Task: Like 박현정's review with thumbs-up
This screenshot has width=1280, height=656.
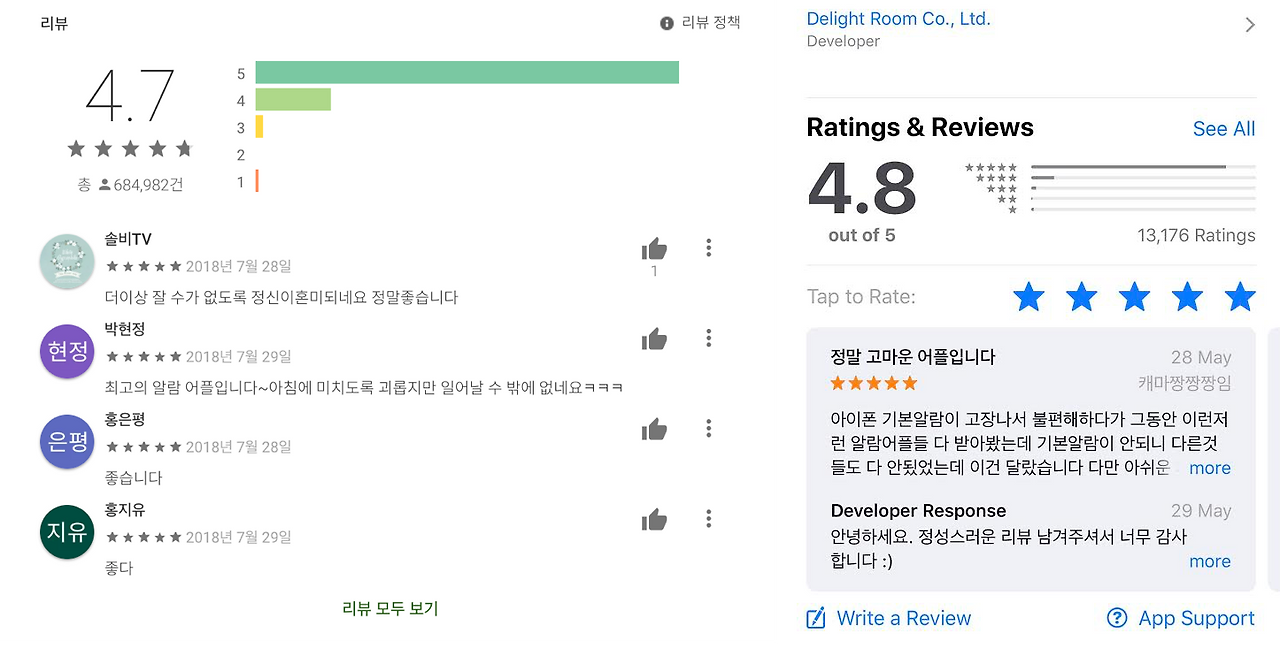Action: (x=654, y=339)
